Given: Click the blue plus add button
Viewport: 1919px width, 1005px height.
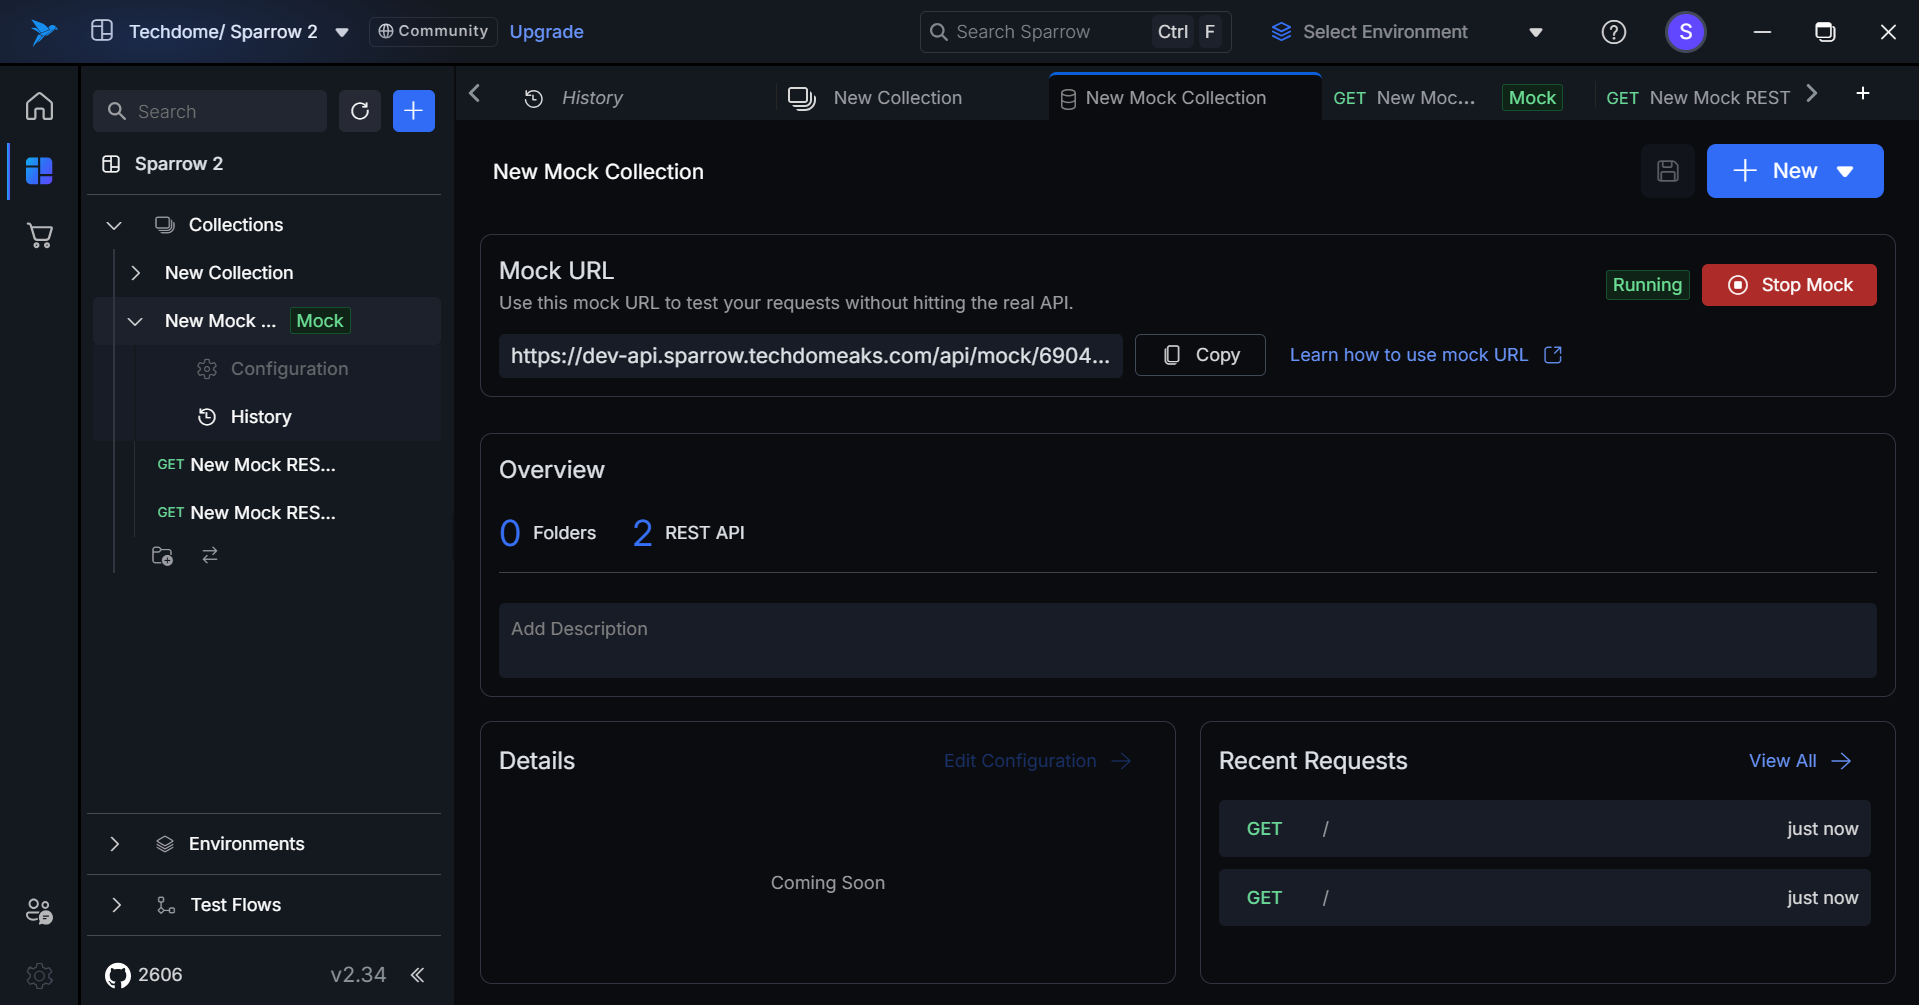Looking at the screenshot, I should (413, 111).
